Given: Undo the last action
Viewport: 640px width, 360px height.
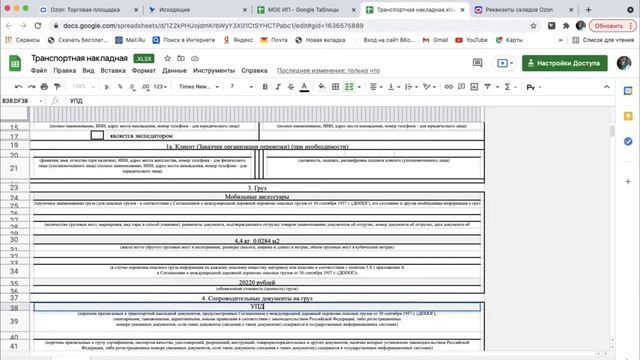Looking at the screenshot, I should pyautogui.click(x=18, y=87).
